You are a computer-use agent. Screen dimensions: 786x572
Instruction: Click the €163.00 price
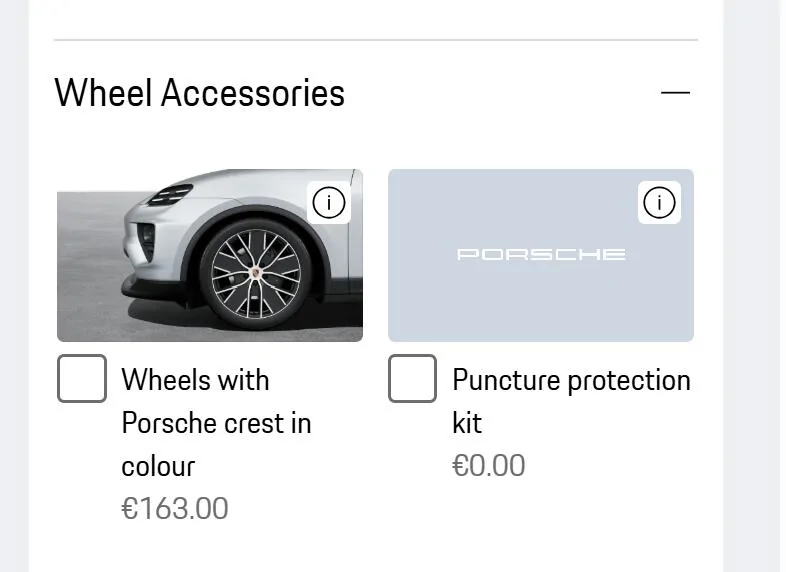175,508
